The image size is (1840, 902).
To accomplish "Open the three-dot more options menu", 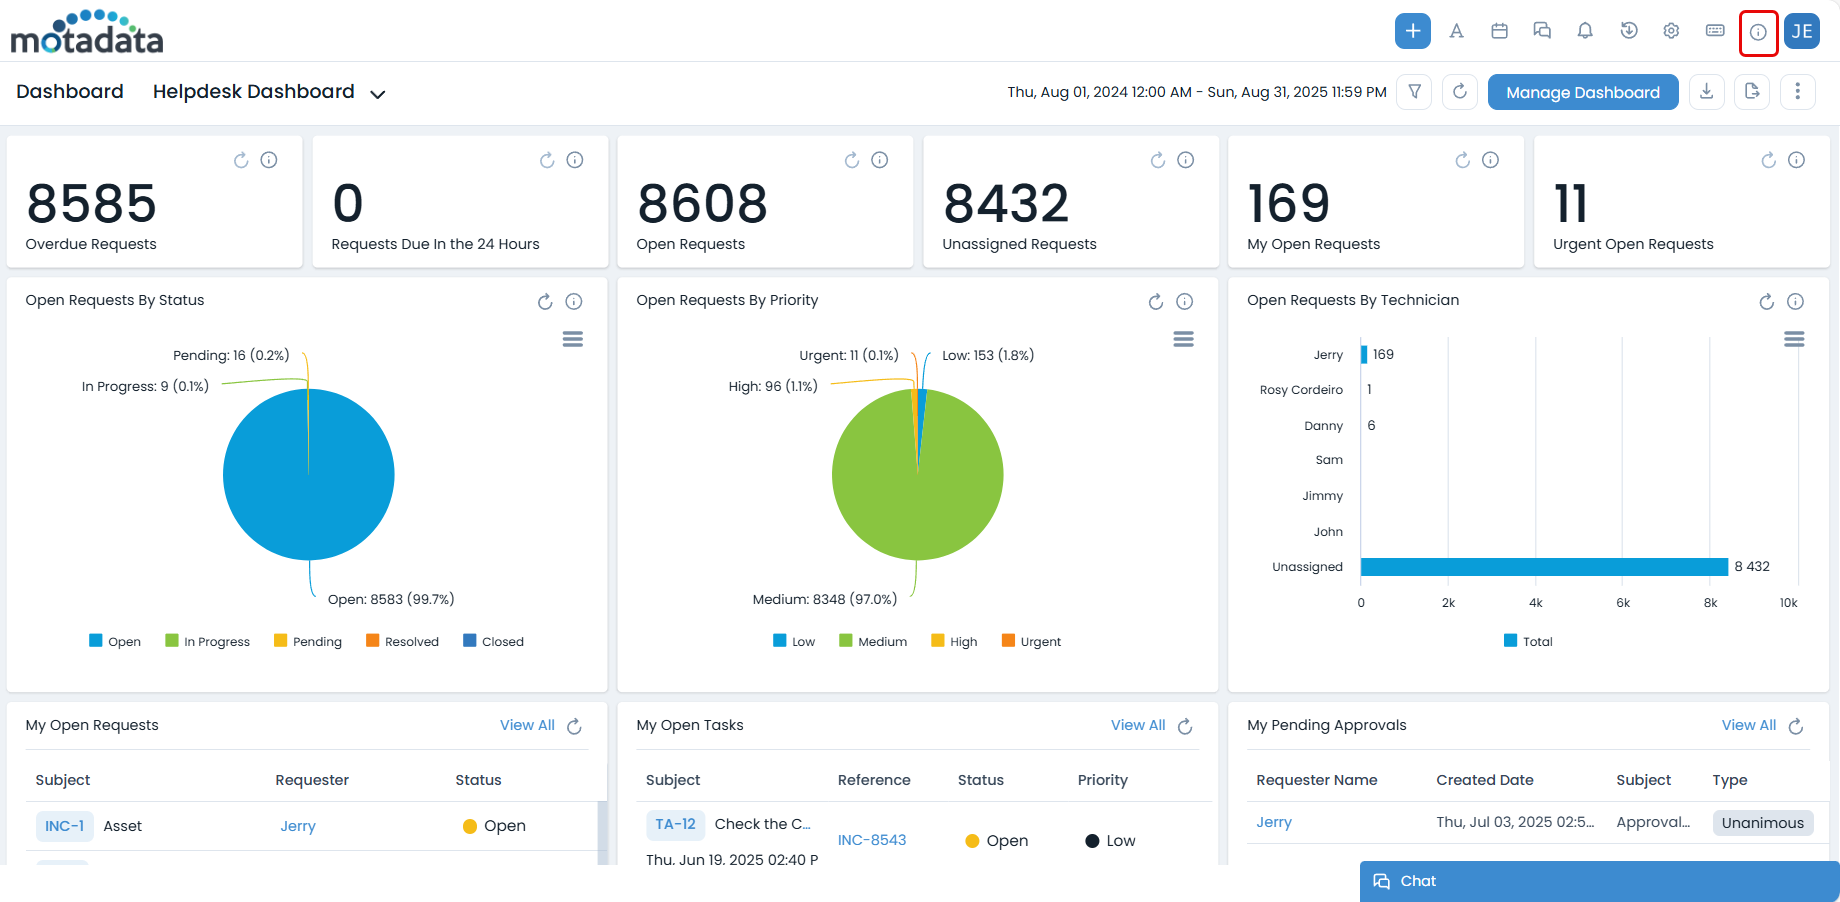I will 1797,92.
